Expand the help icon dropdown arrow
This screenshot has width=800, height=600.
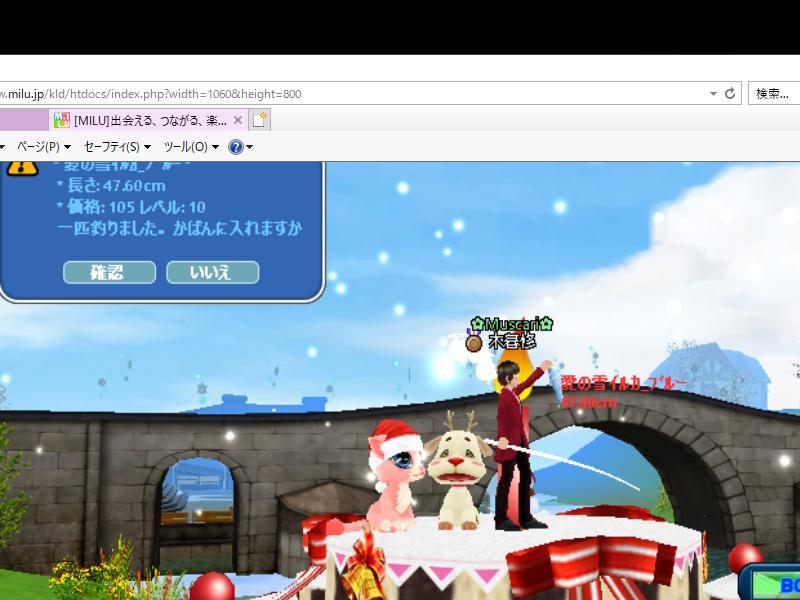250,147
